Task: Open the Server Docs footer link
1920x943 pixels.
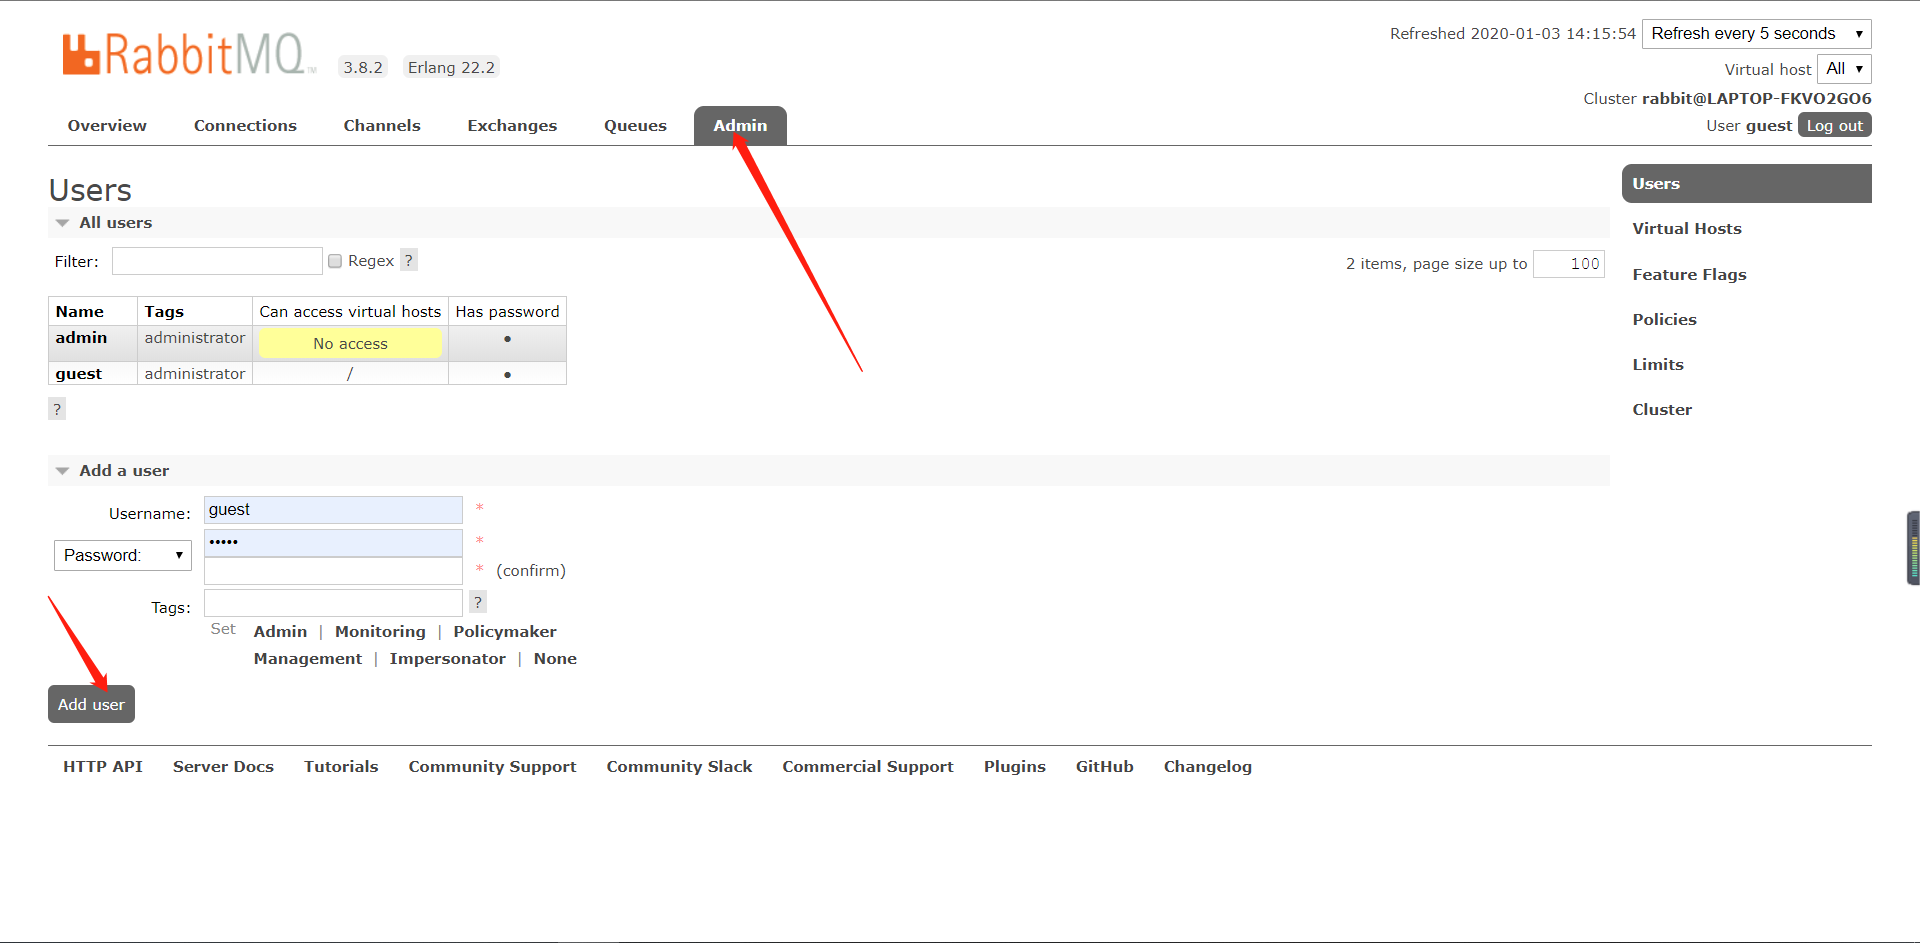Action: point(223,766)
